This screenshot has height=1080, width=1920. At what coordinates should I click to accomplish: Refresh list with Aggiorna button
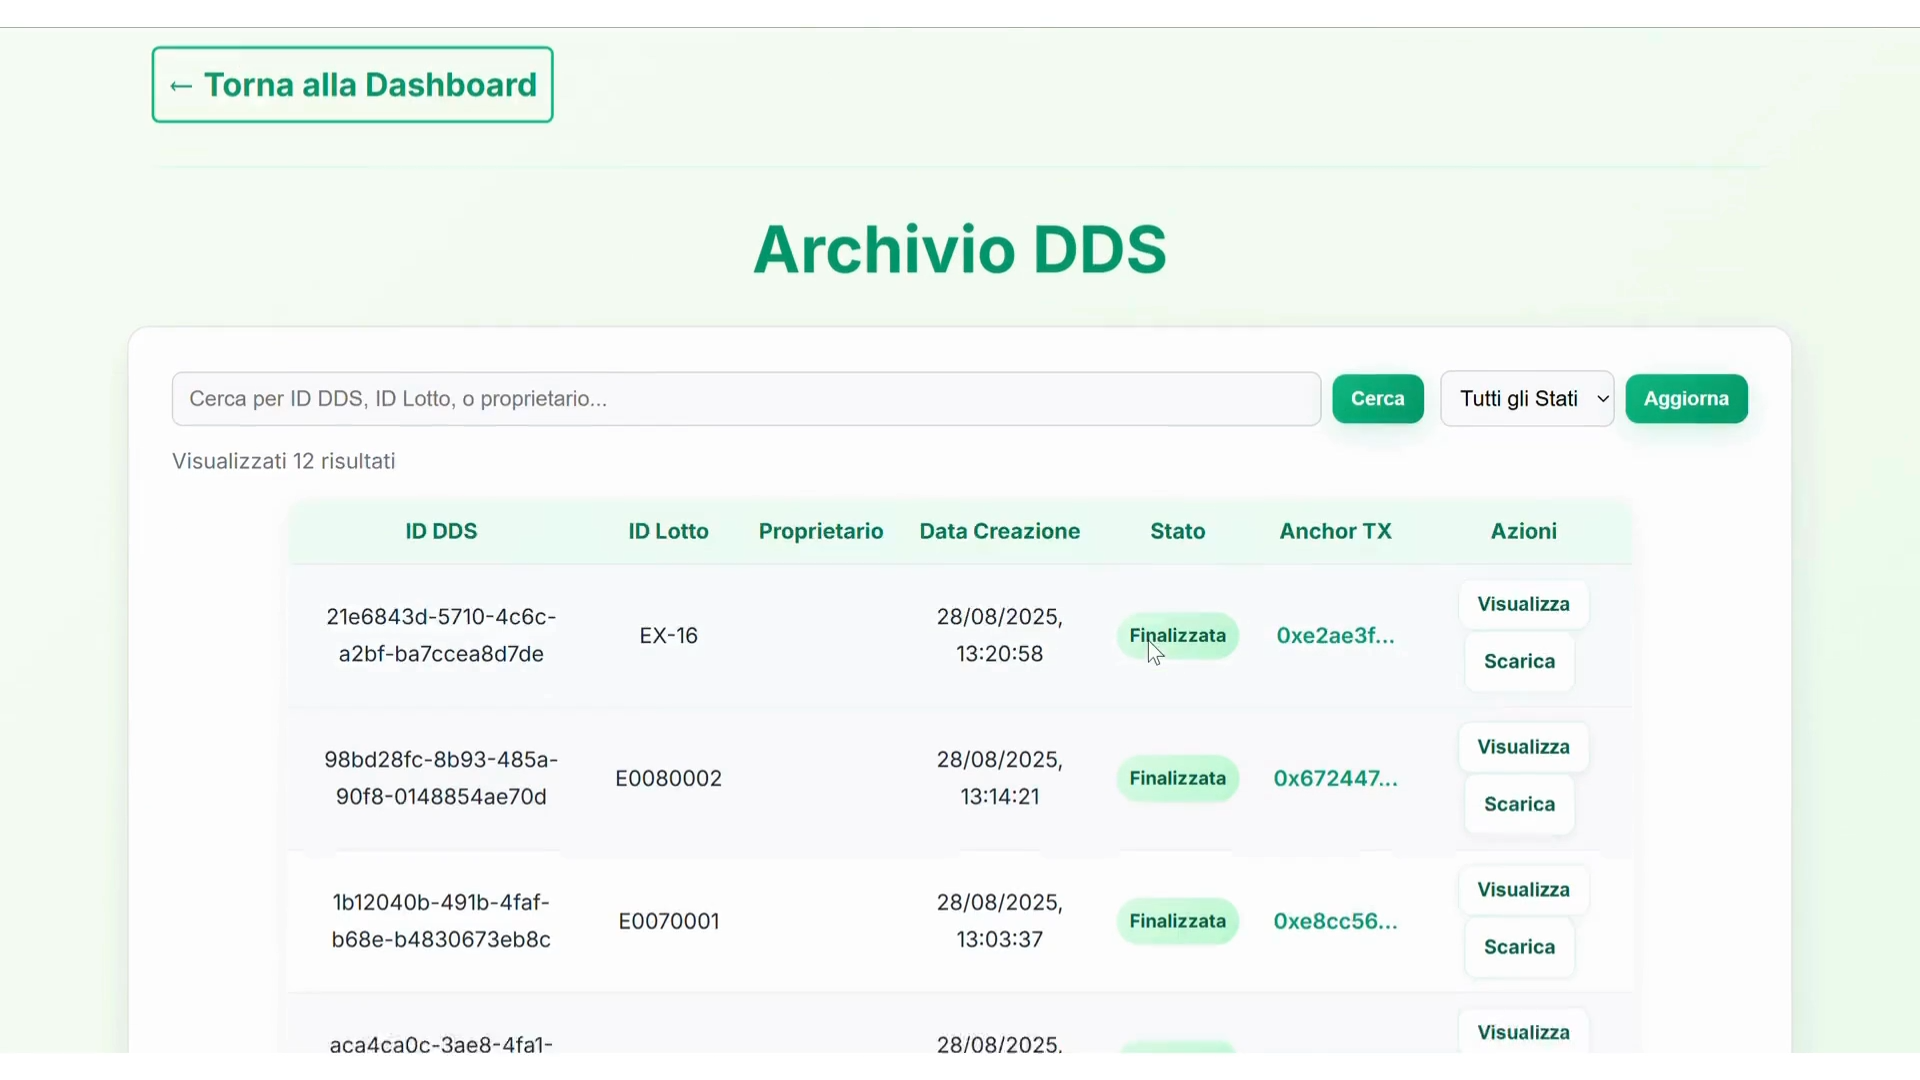[1686, 399]
